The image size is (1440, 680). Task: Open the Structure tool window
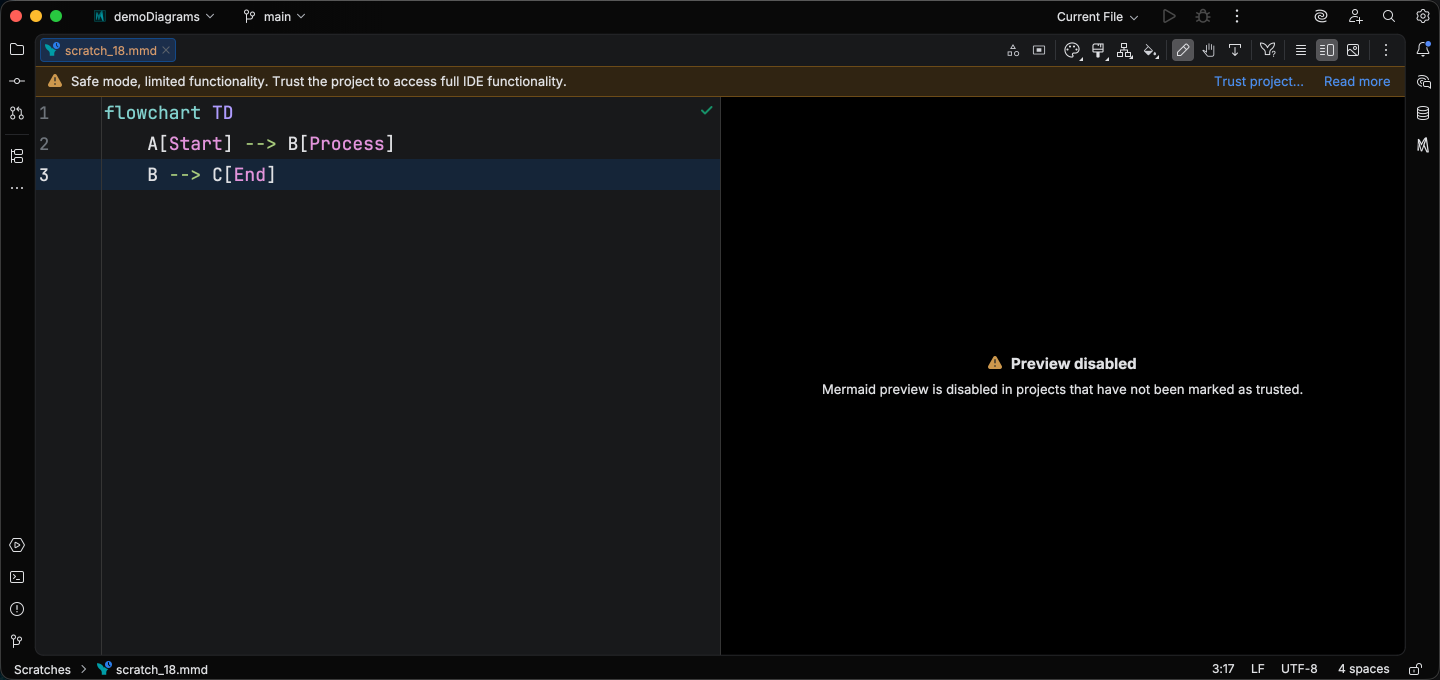[17, 156]
